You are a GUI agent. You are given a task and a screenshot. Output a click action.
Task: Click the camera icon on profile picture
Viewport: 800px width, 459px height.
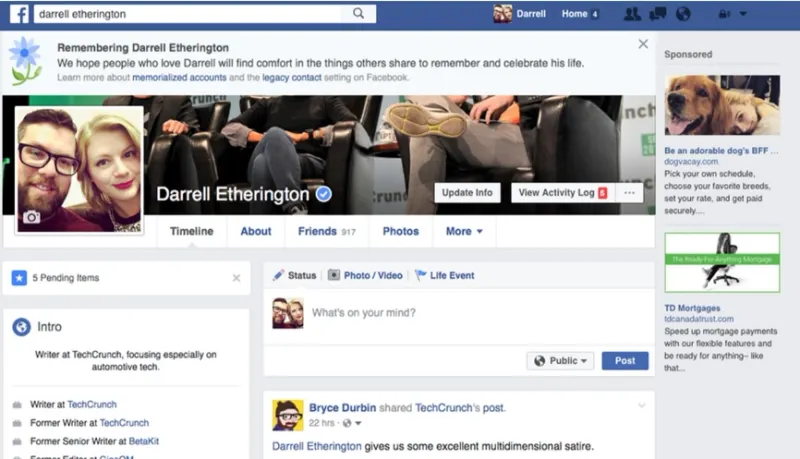tap(31, 217)
